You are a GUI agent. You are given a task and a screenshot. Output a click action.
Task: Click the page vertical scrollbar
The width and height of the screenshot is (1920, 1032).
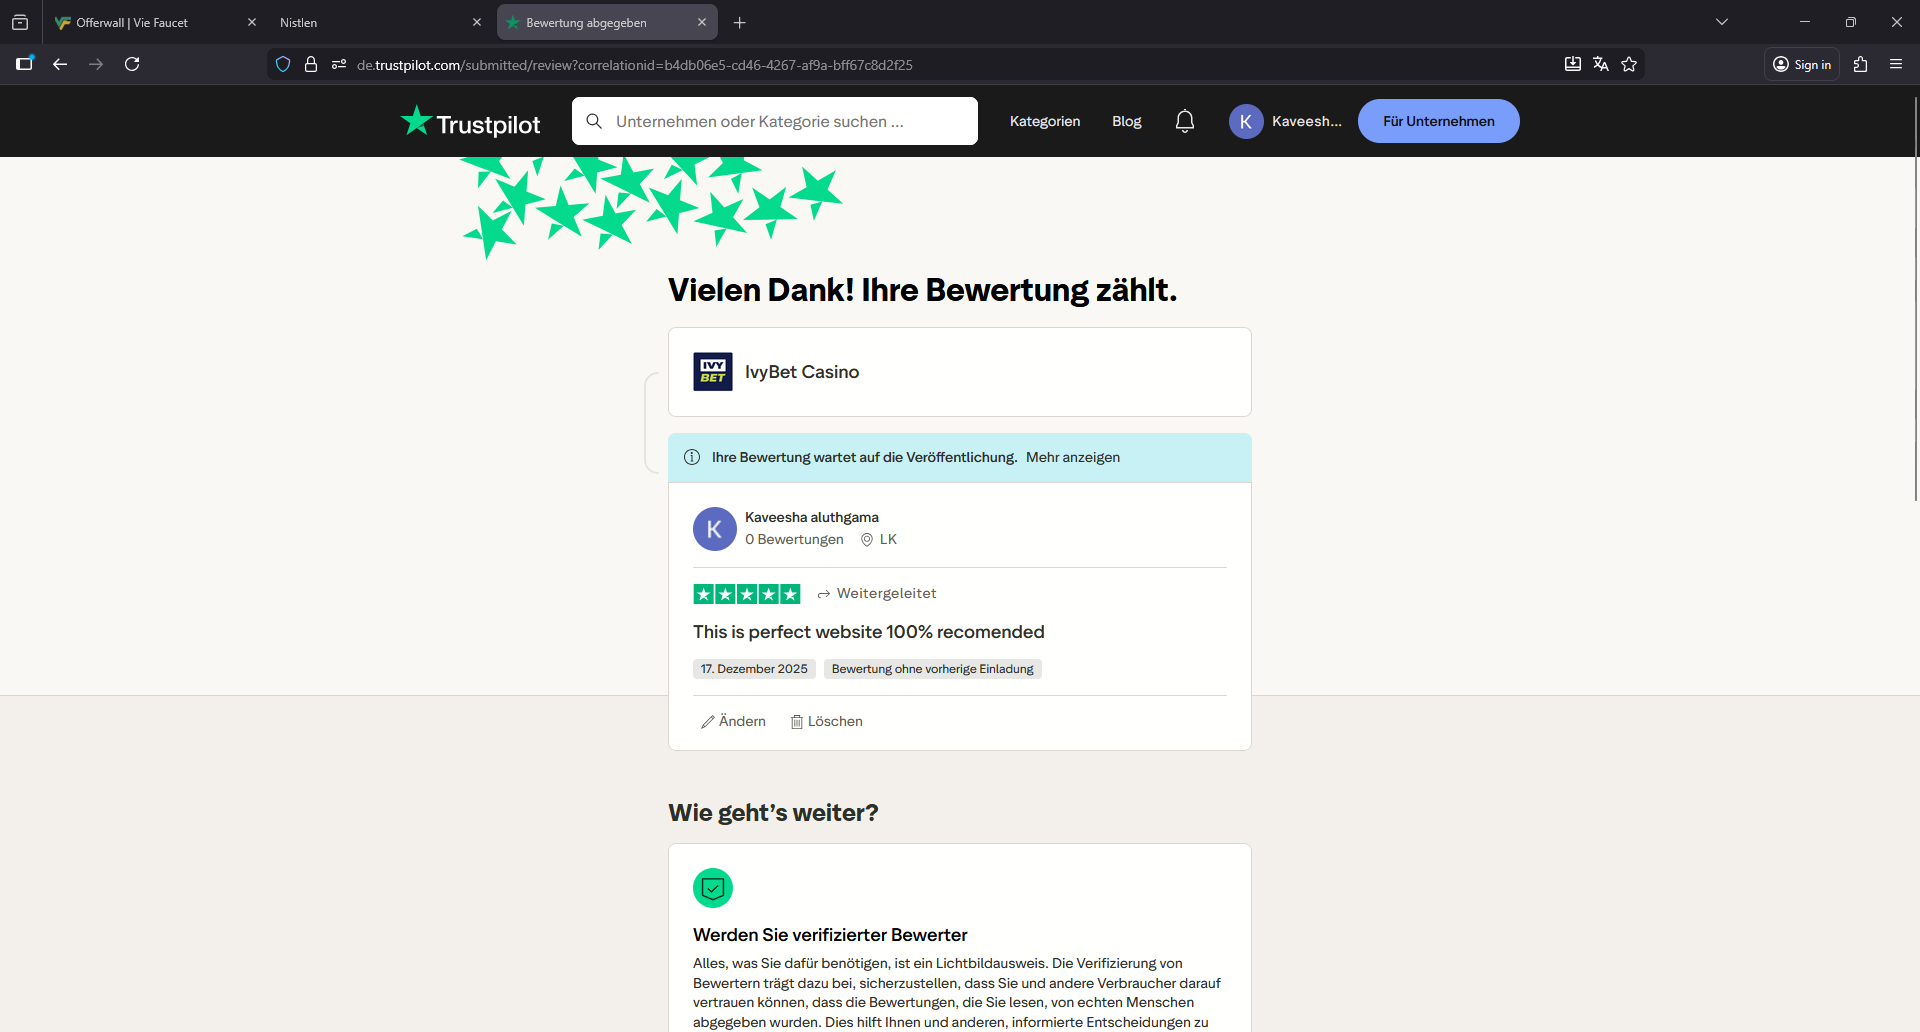coord(1916,300)
